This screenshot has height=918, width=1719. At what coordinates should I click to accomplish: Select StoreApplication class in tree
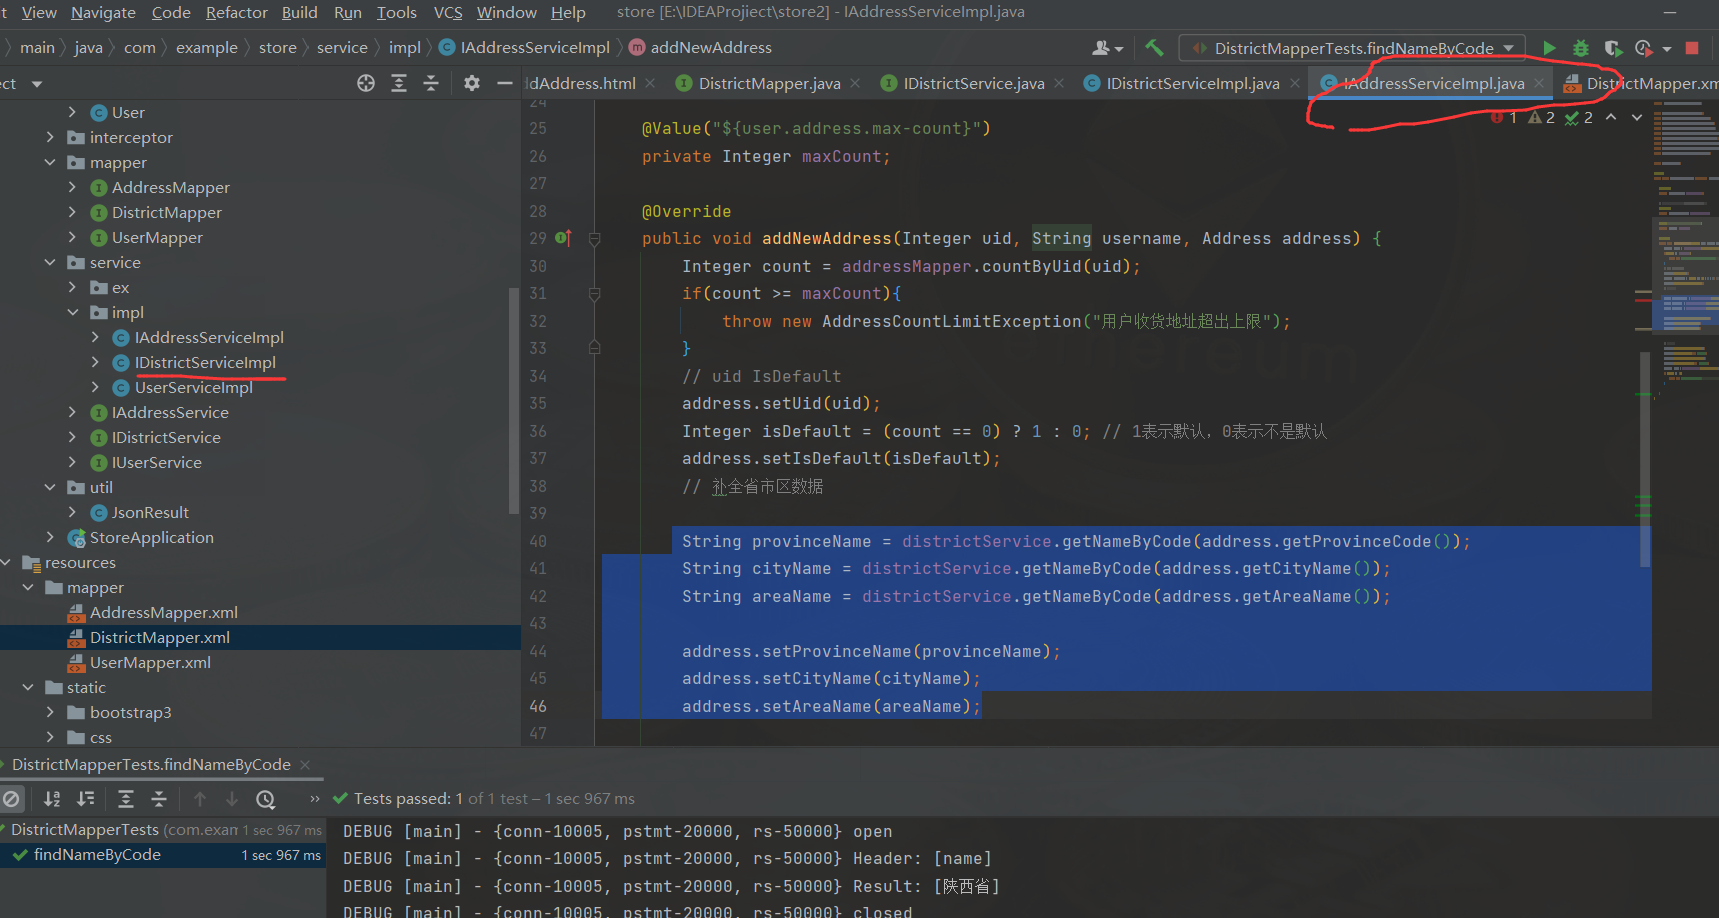pyautogui.click(x=152, y=537)
